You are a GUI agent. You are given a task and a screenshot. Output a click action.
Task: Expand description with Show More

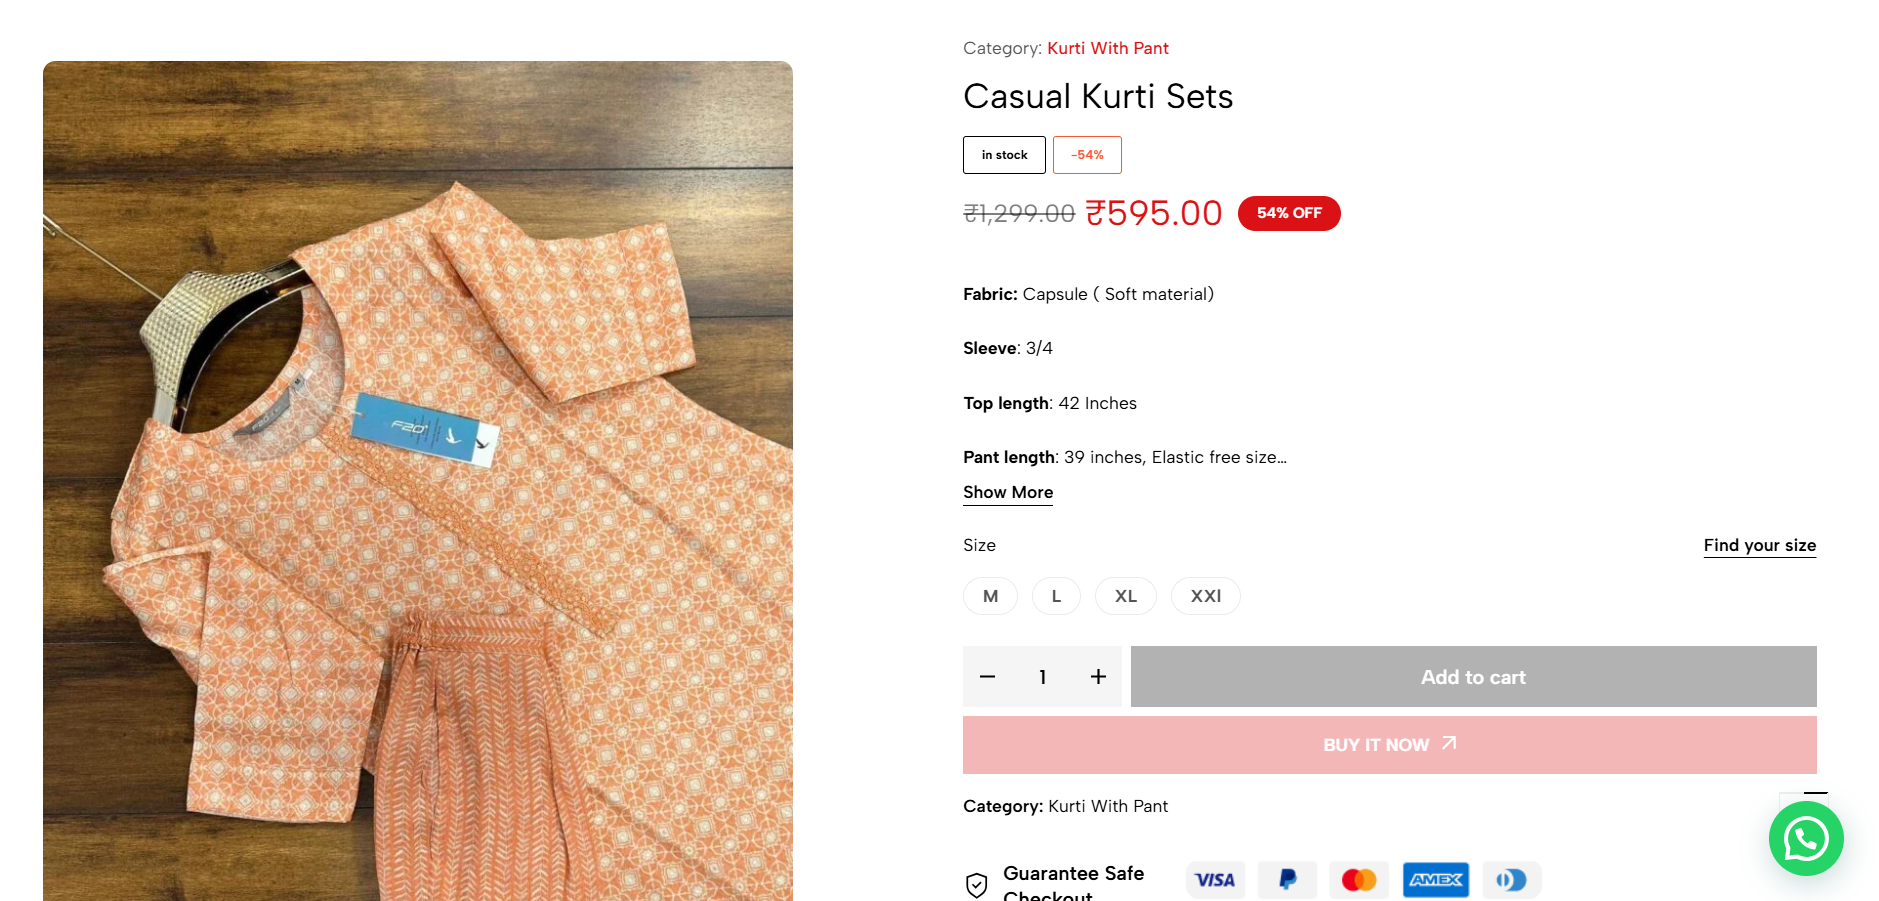[1007, 492]
